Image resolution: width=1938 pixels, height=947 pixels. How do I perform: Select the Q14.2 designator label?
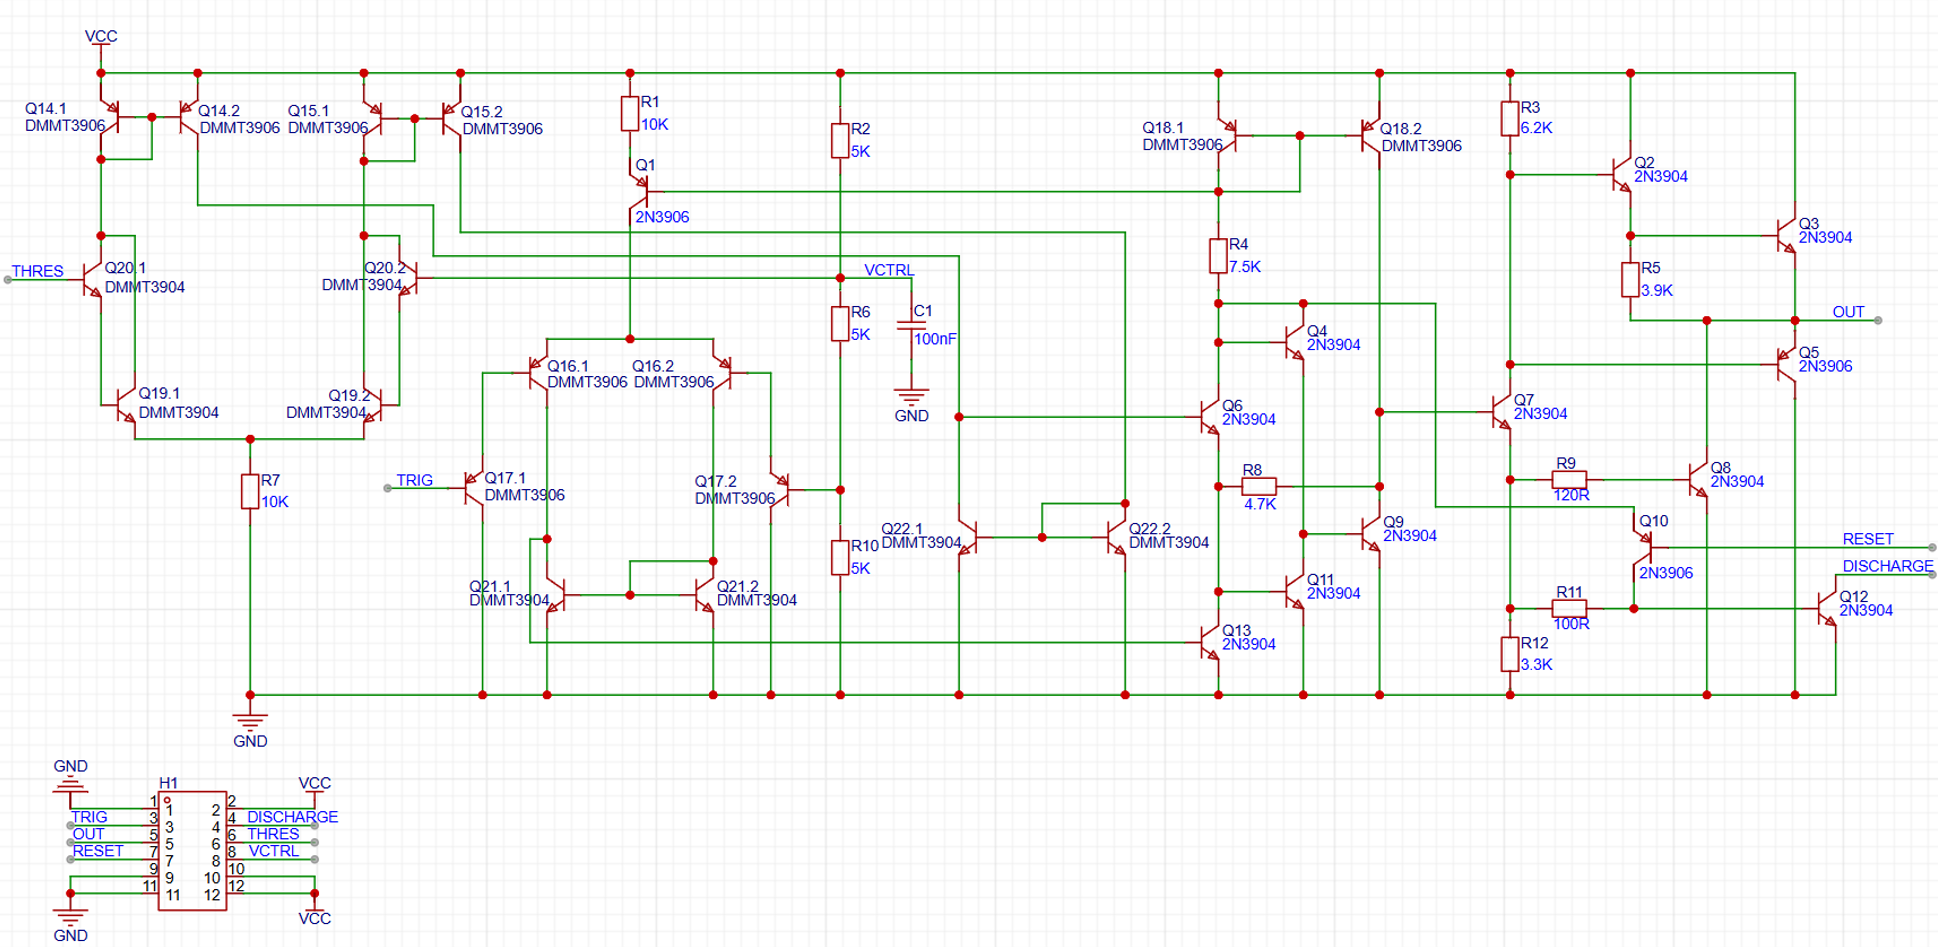[219, 111]
